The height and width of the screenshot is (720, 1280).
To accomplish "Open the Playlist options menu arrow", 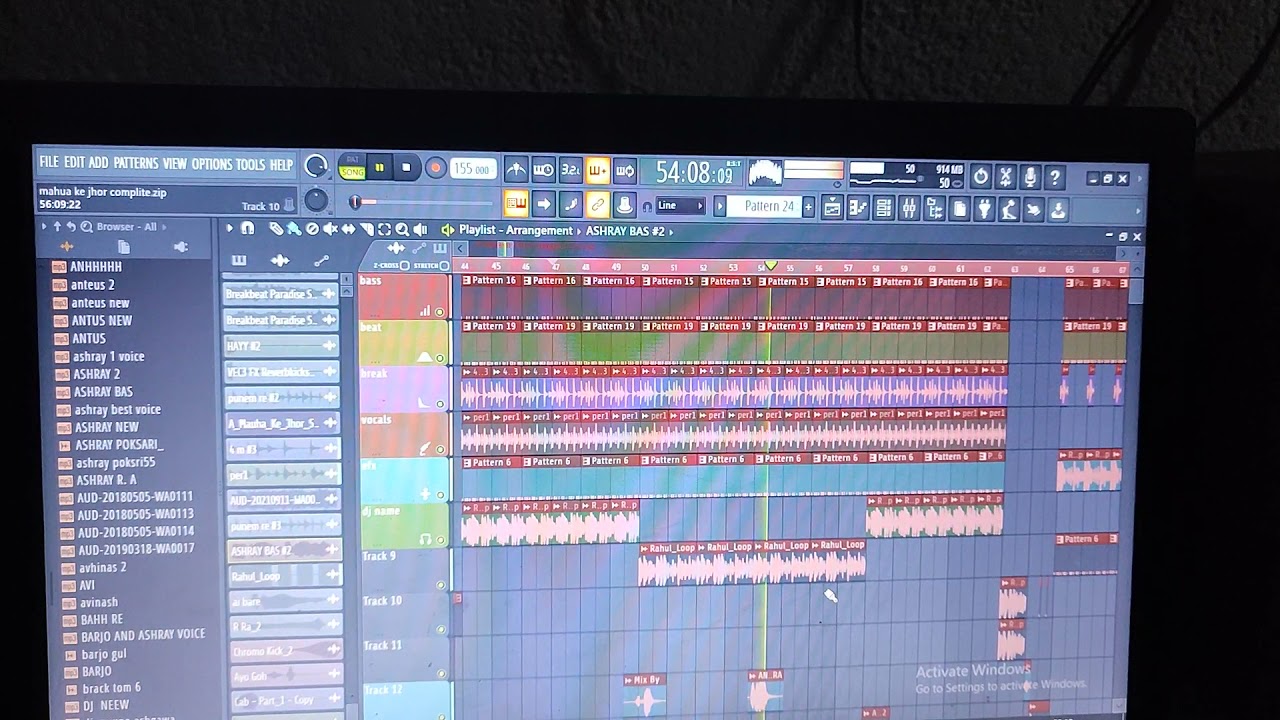I will pos(229,228).
